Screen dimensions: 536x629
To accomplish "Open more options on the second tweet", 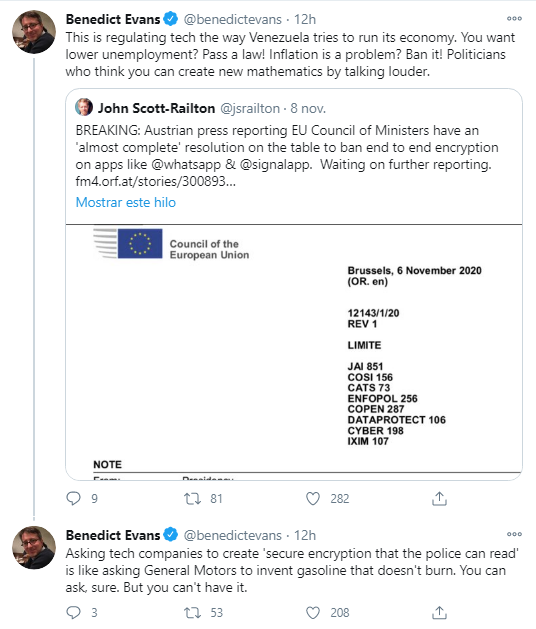I will click(x=514, y=534).
